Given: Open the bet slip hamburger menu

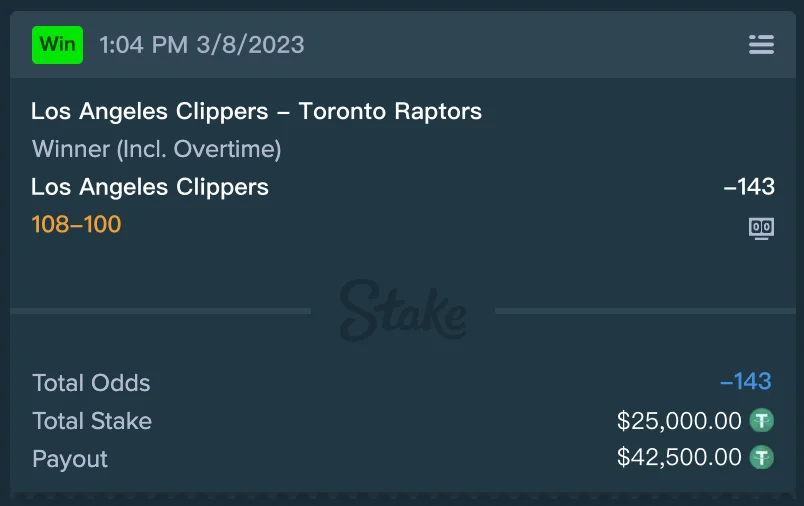Looking at the screenshot, I should tap(761, 45).
